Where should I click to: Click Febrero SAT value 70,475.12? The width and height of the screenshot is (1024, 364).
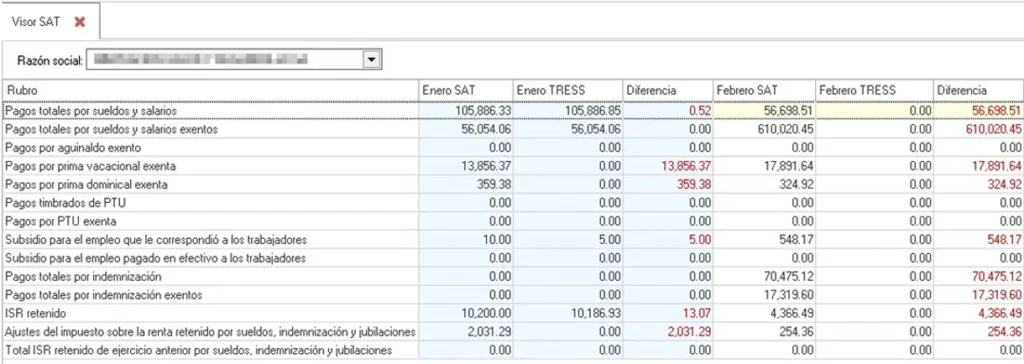pos(788,276)
